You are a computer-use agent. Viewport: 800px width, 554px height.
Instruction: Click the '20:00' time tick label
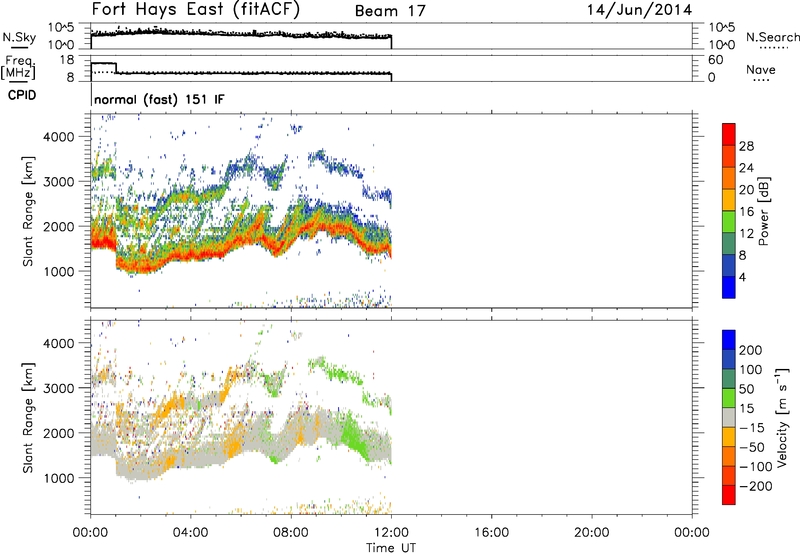(x=591, y=533)
